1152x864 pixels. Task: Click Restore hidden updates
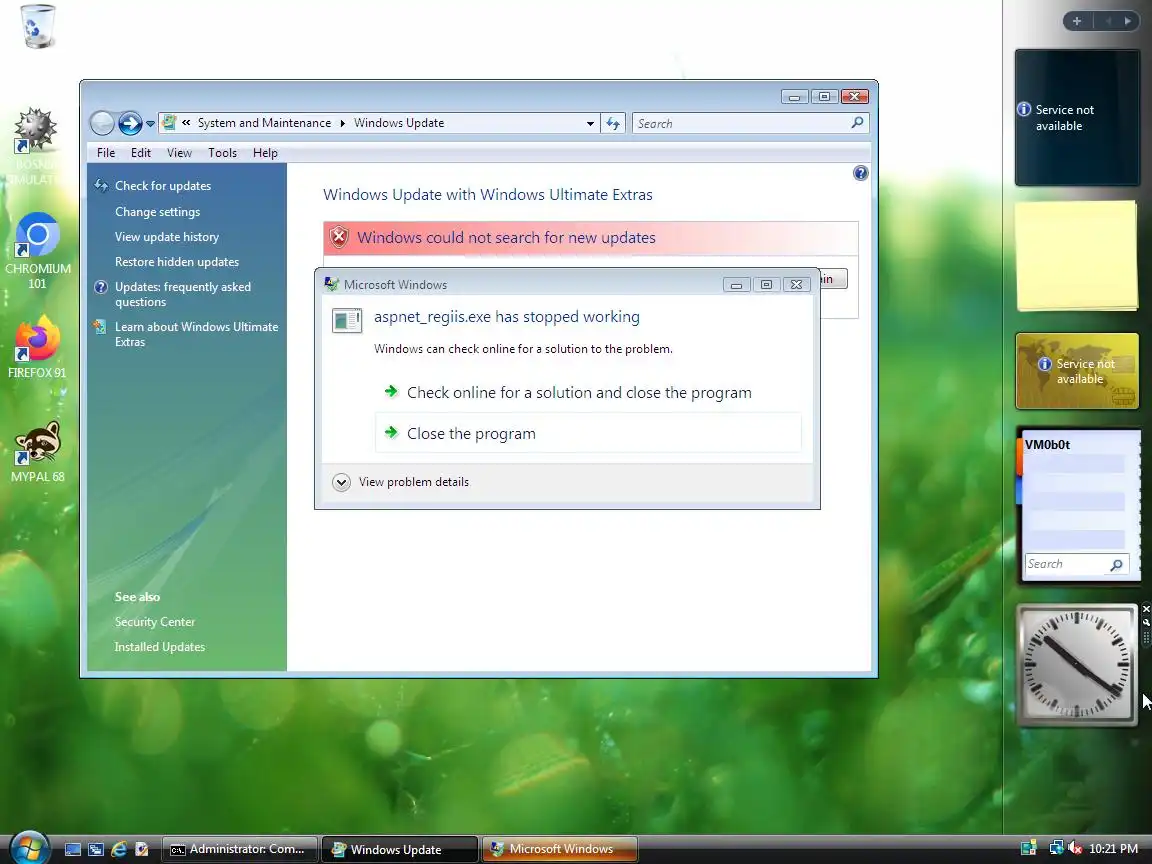176,262
